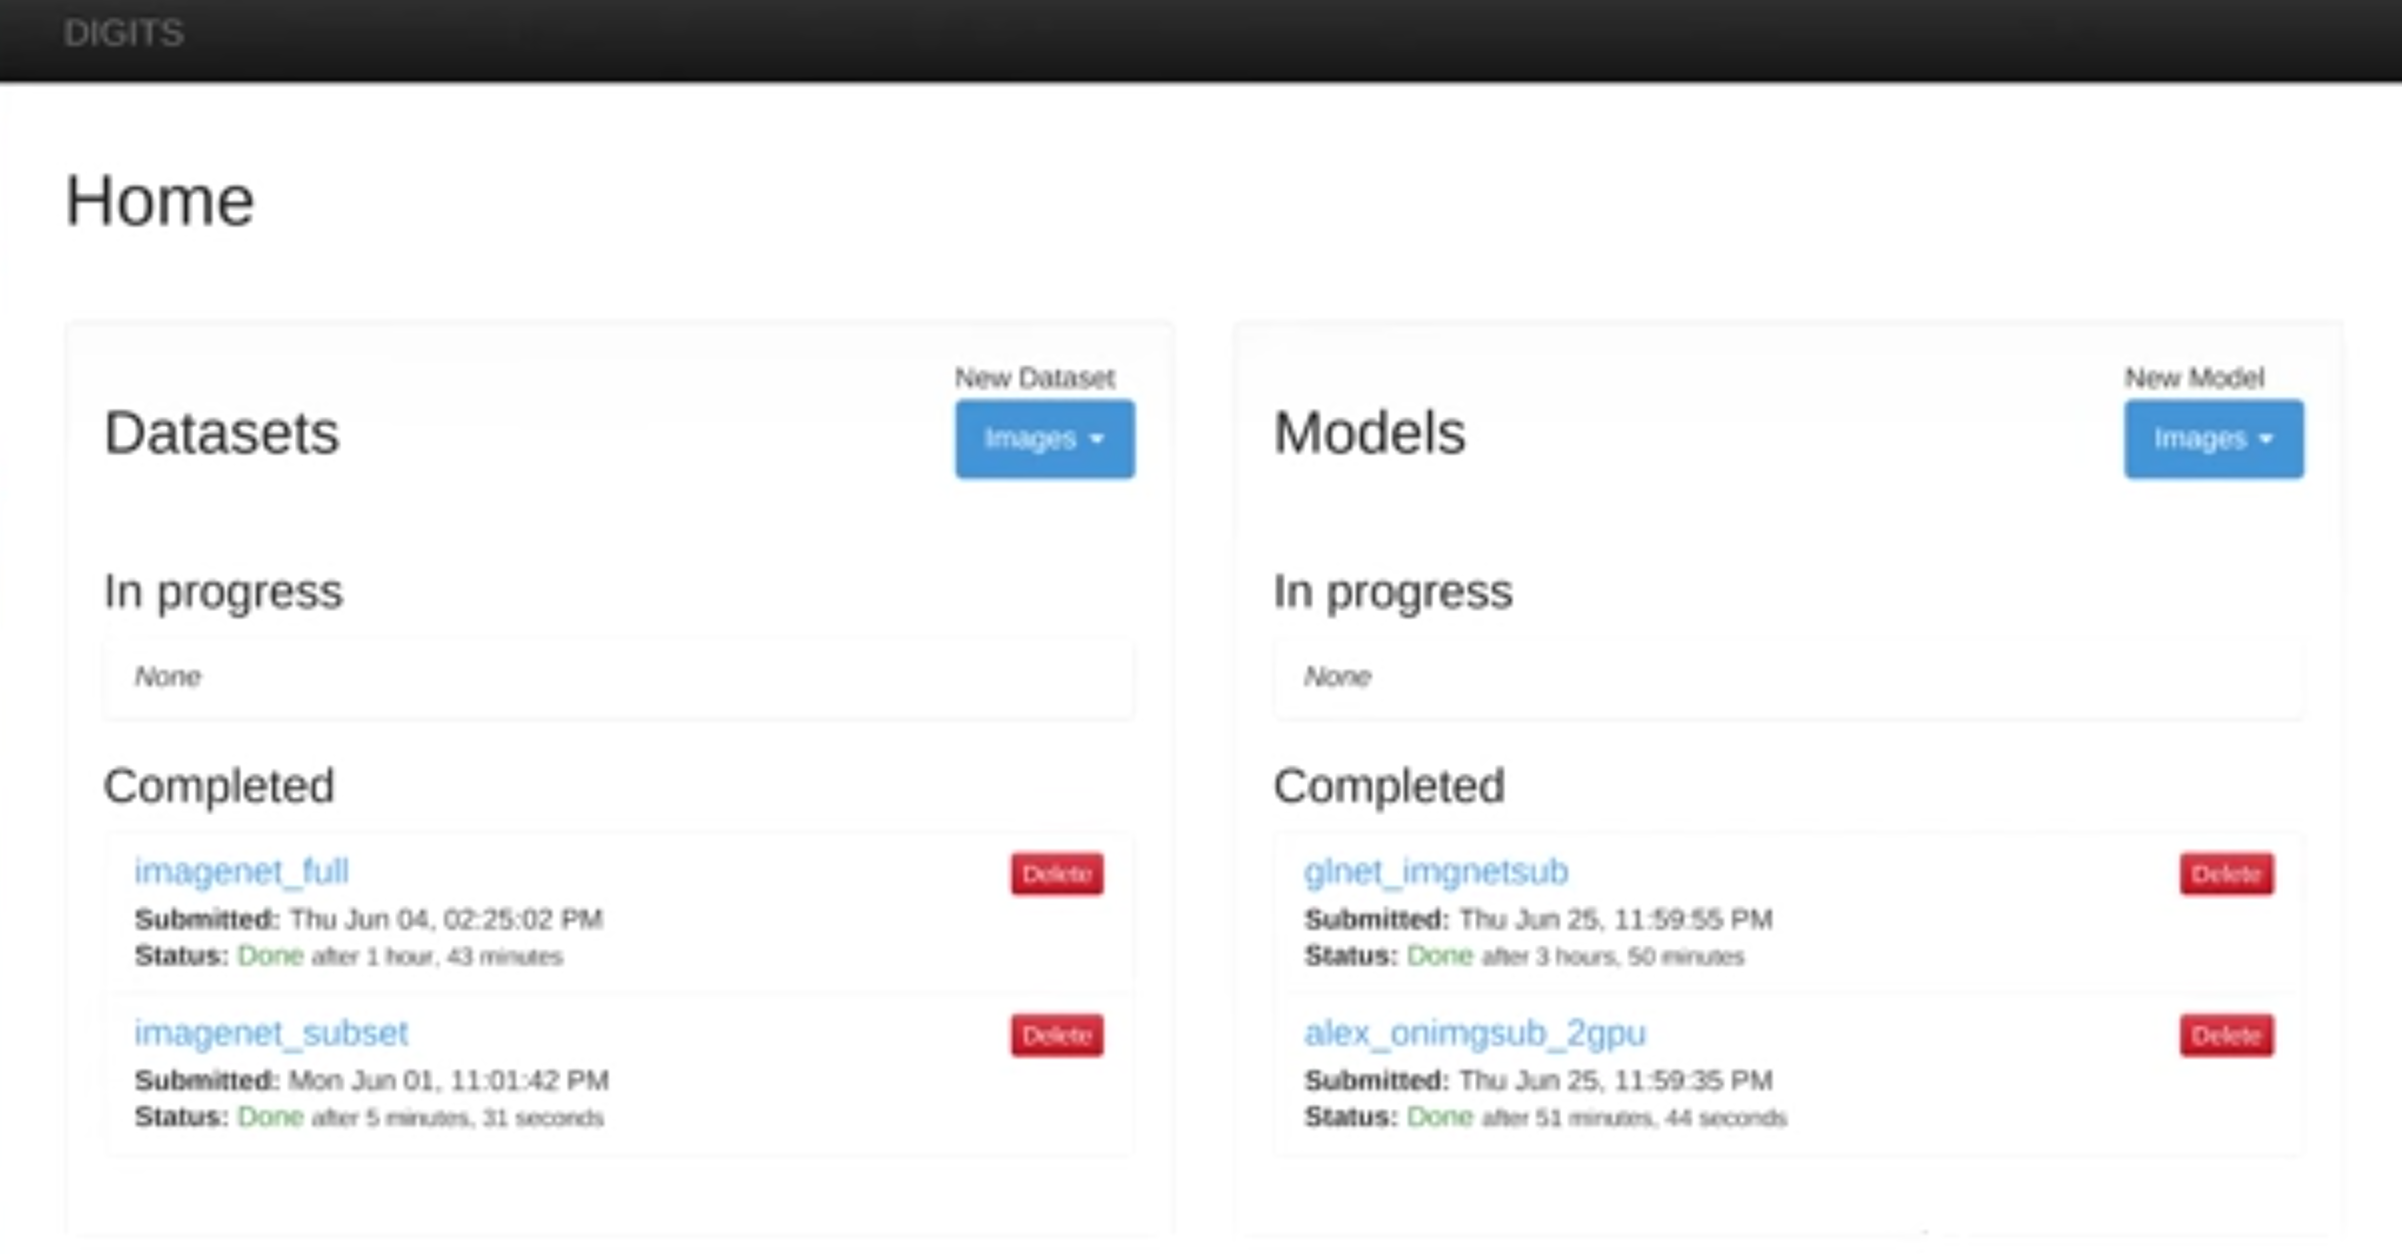The width and height of the screenshot is (2402, 1254).
Task: Click Done status of imagenet_full
Action: coord(270,956)
